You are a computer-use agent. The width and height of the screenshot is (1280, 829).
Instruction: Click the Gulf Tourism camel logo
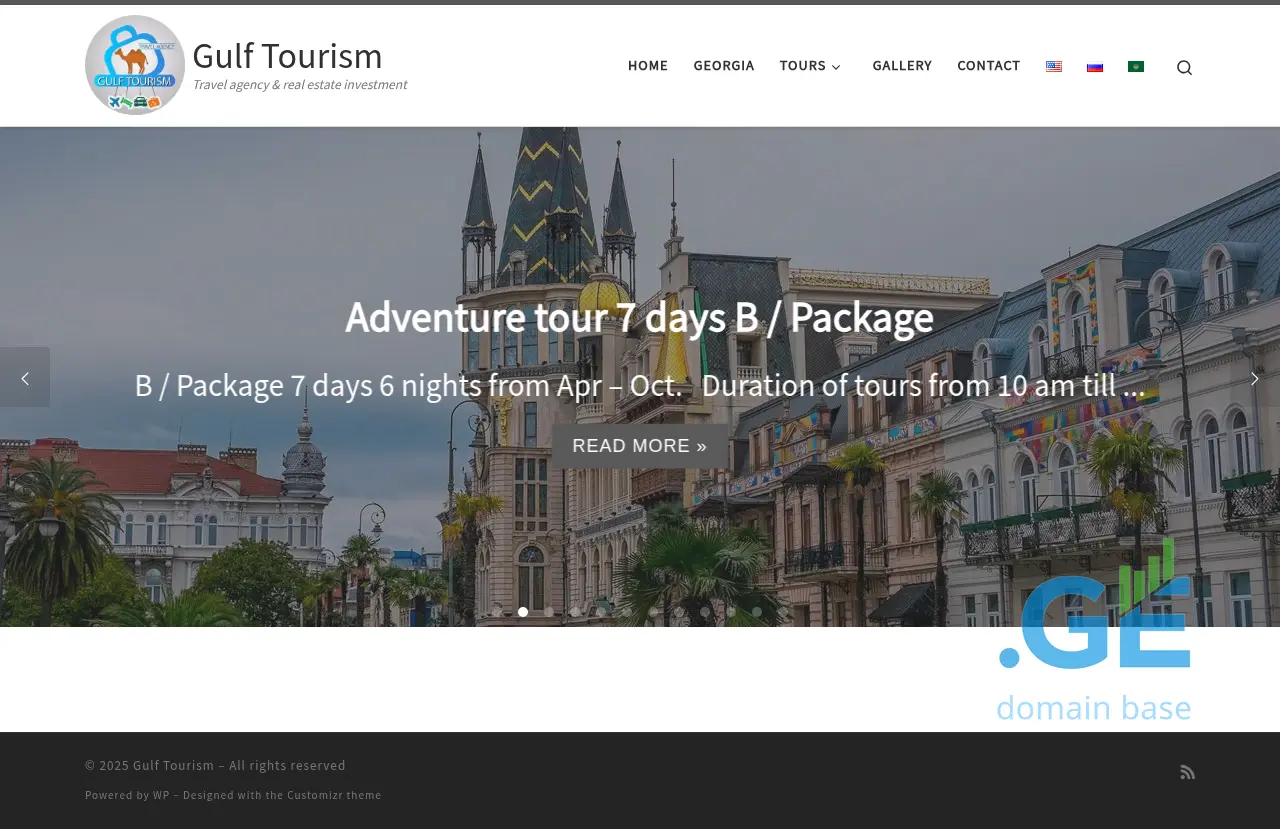tap(135, 65)
